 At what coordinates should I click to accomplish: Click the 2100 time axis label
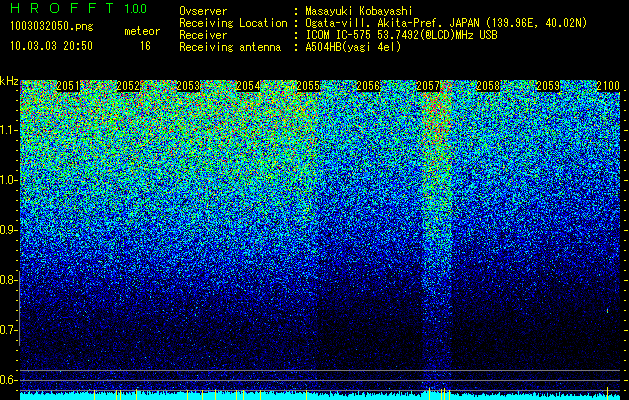[x=608, y=86]
